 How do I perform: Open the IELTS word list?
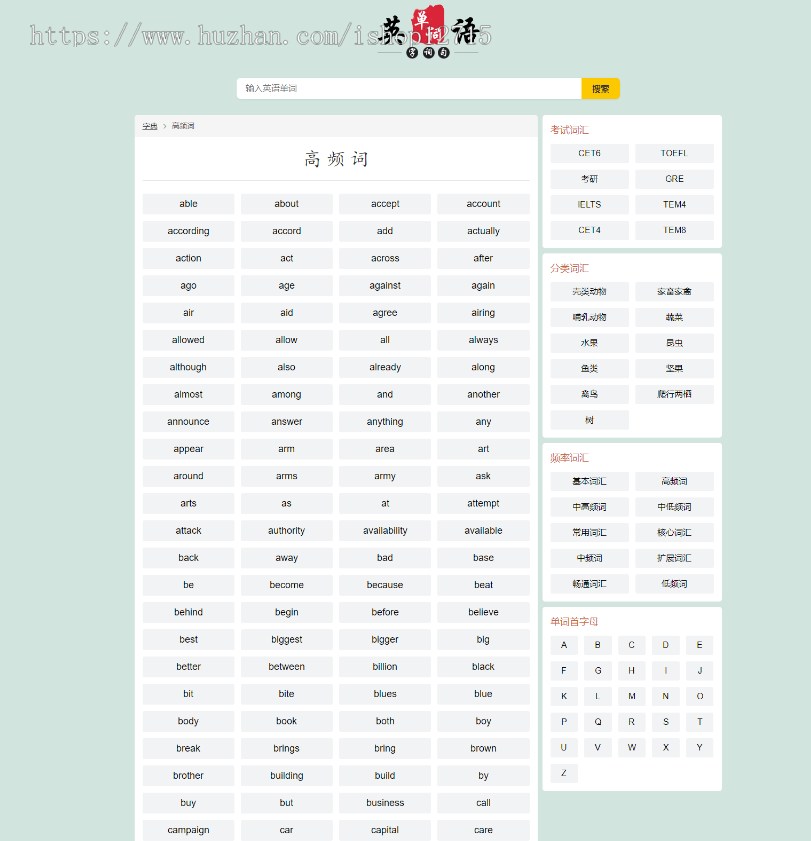[x=589, y=204]
